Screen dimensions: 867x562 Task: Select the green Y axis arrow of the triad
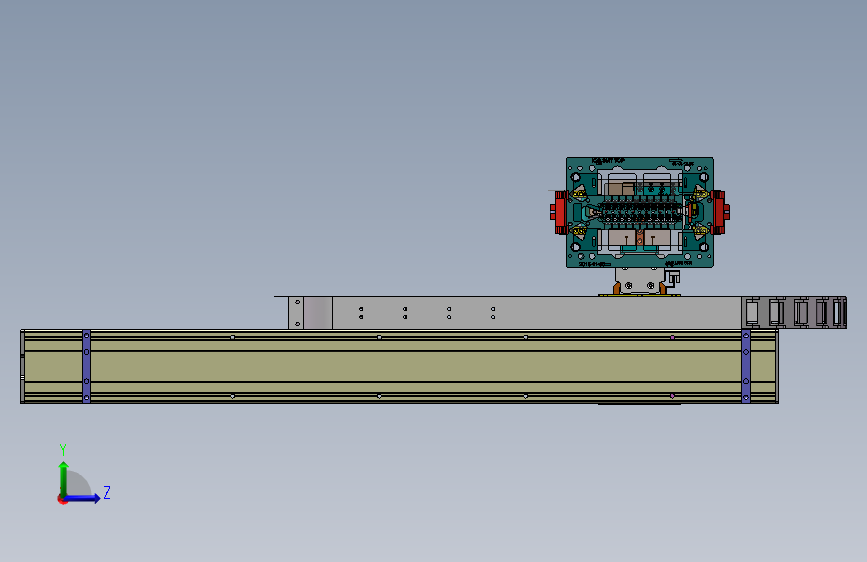click(x=64, y=478)
